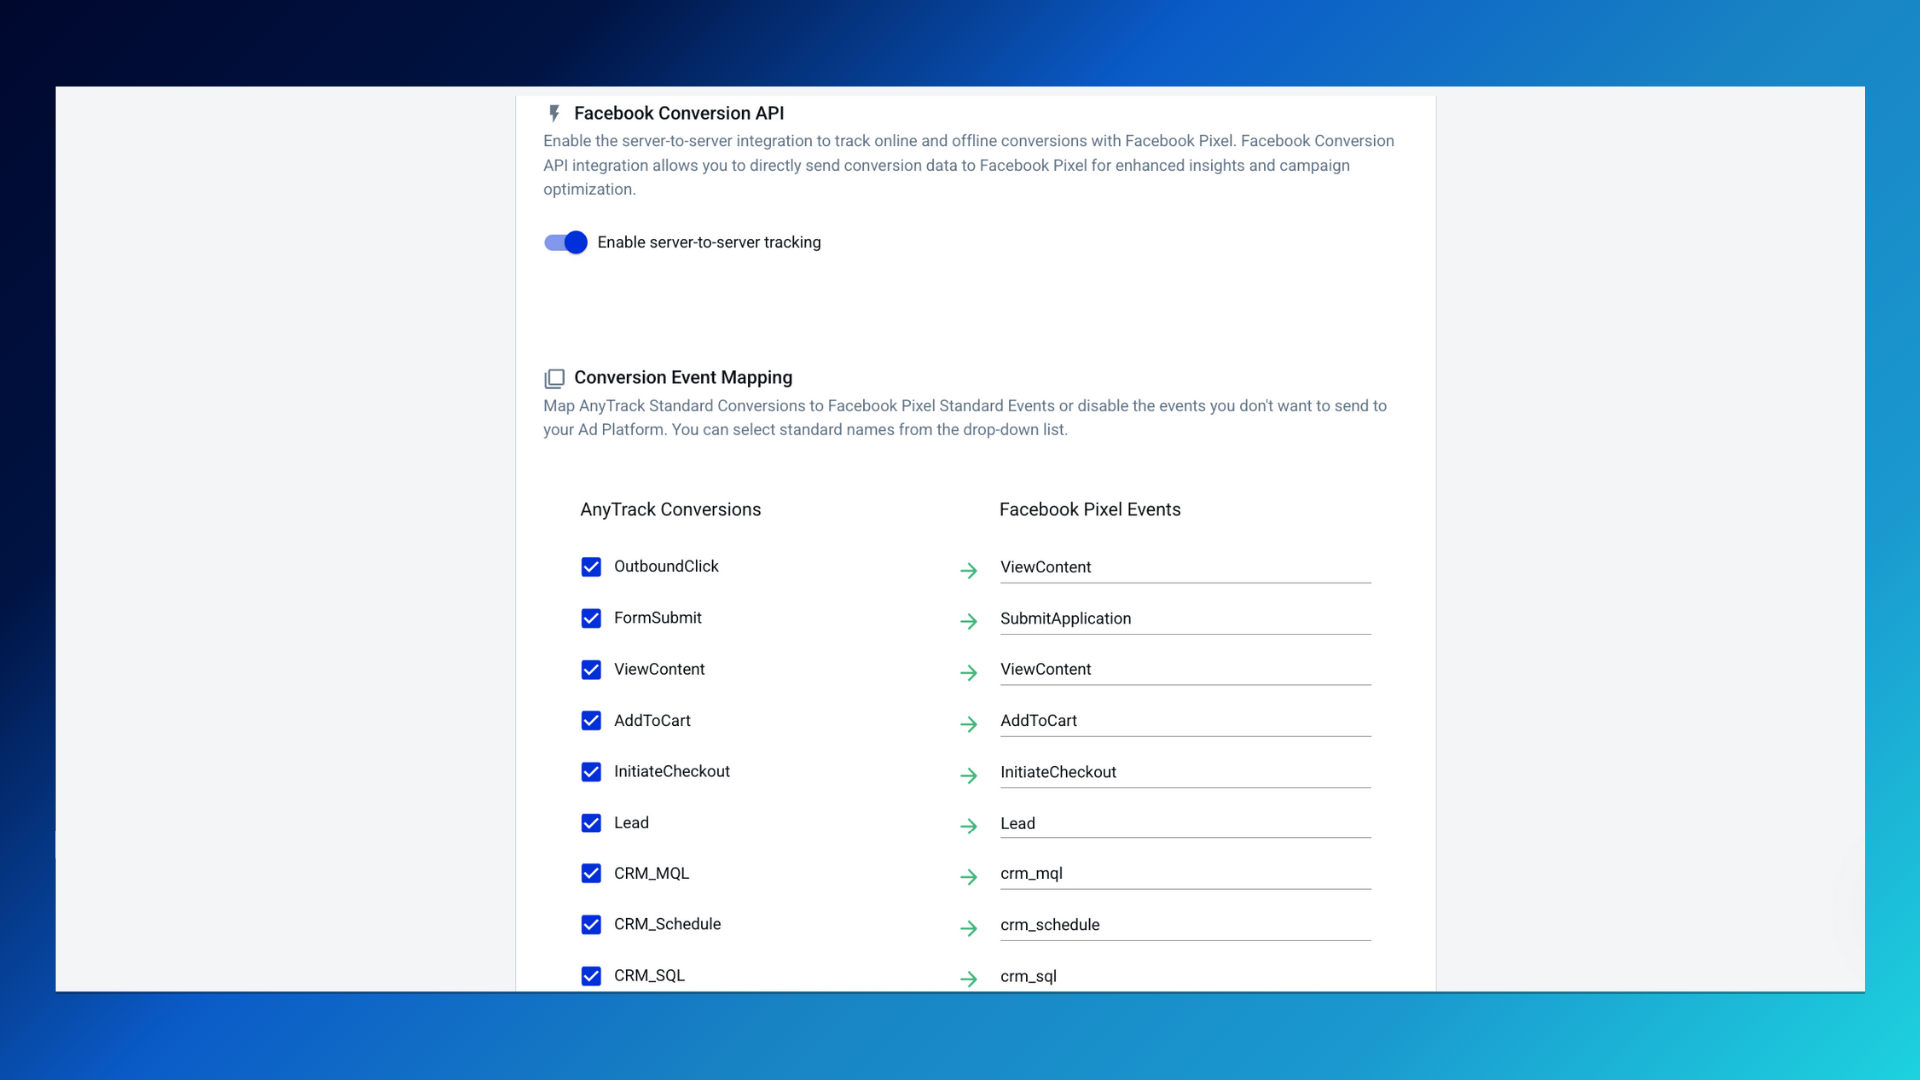Viewport: 1920px width, 1080px height.
Task: Uncheck the OutboundClick conversion checkbox
Action: (x=591, y=567)
